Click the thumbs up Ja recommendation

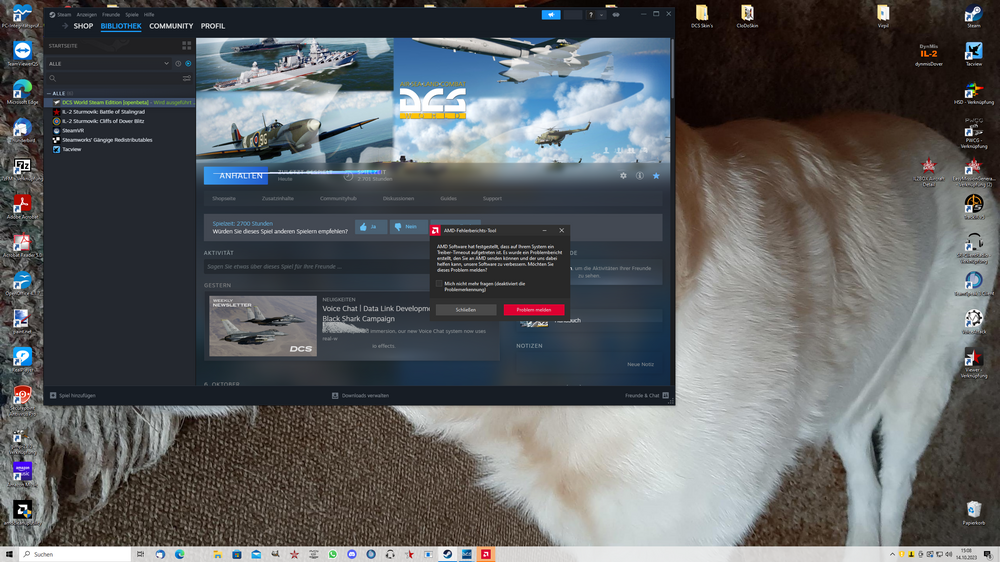coord(371,226)
